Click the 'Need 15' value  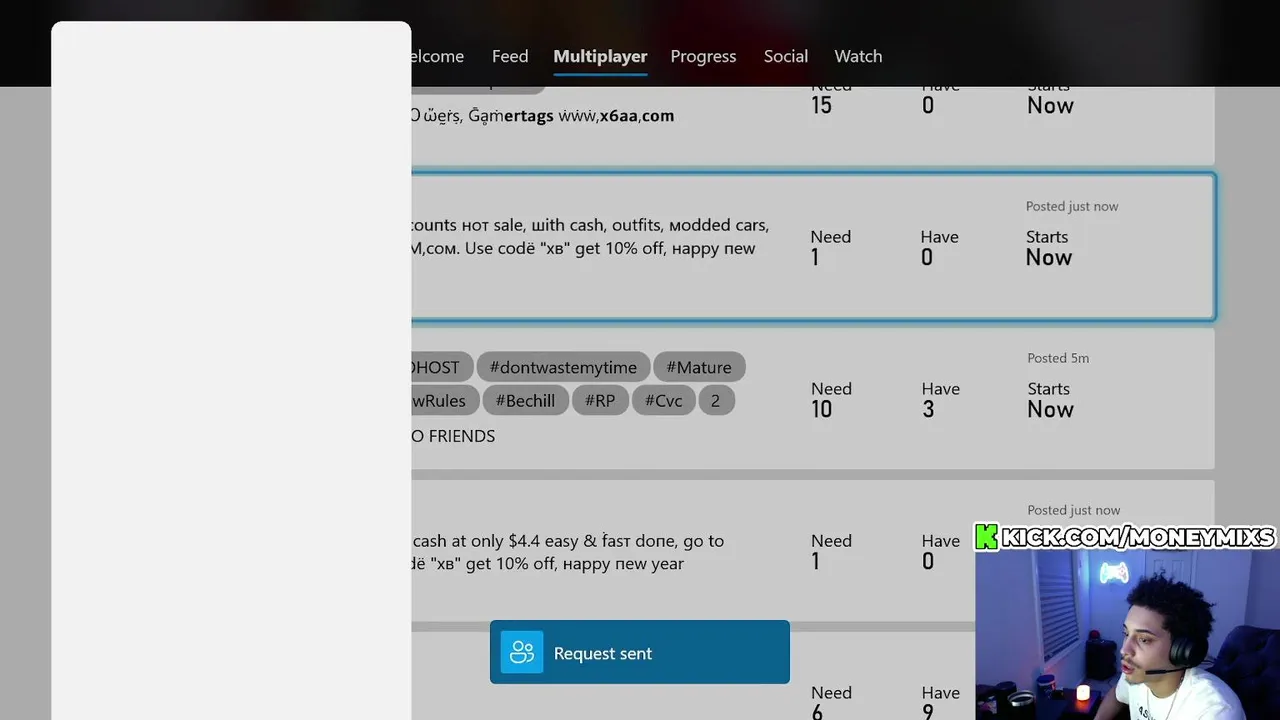(x=821, y=105)
